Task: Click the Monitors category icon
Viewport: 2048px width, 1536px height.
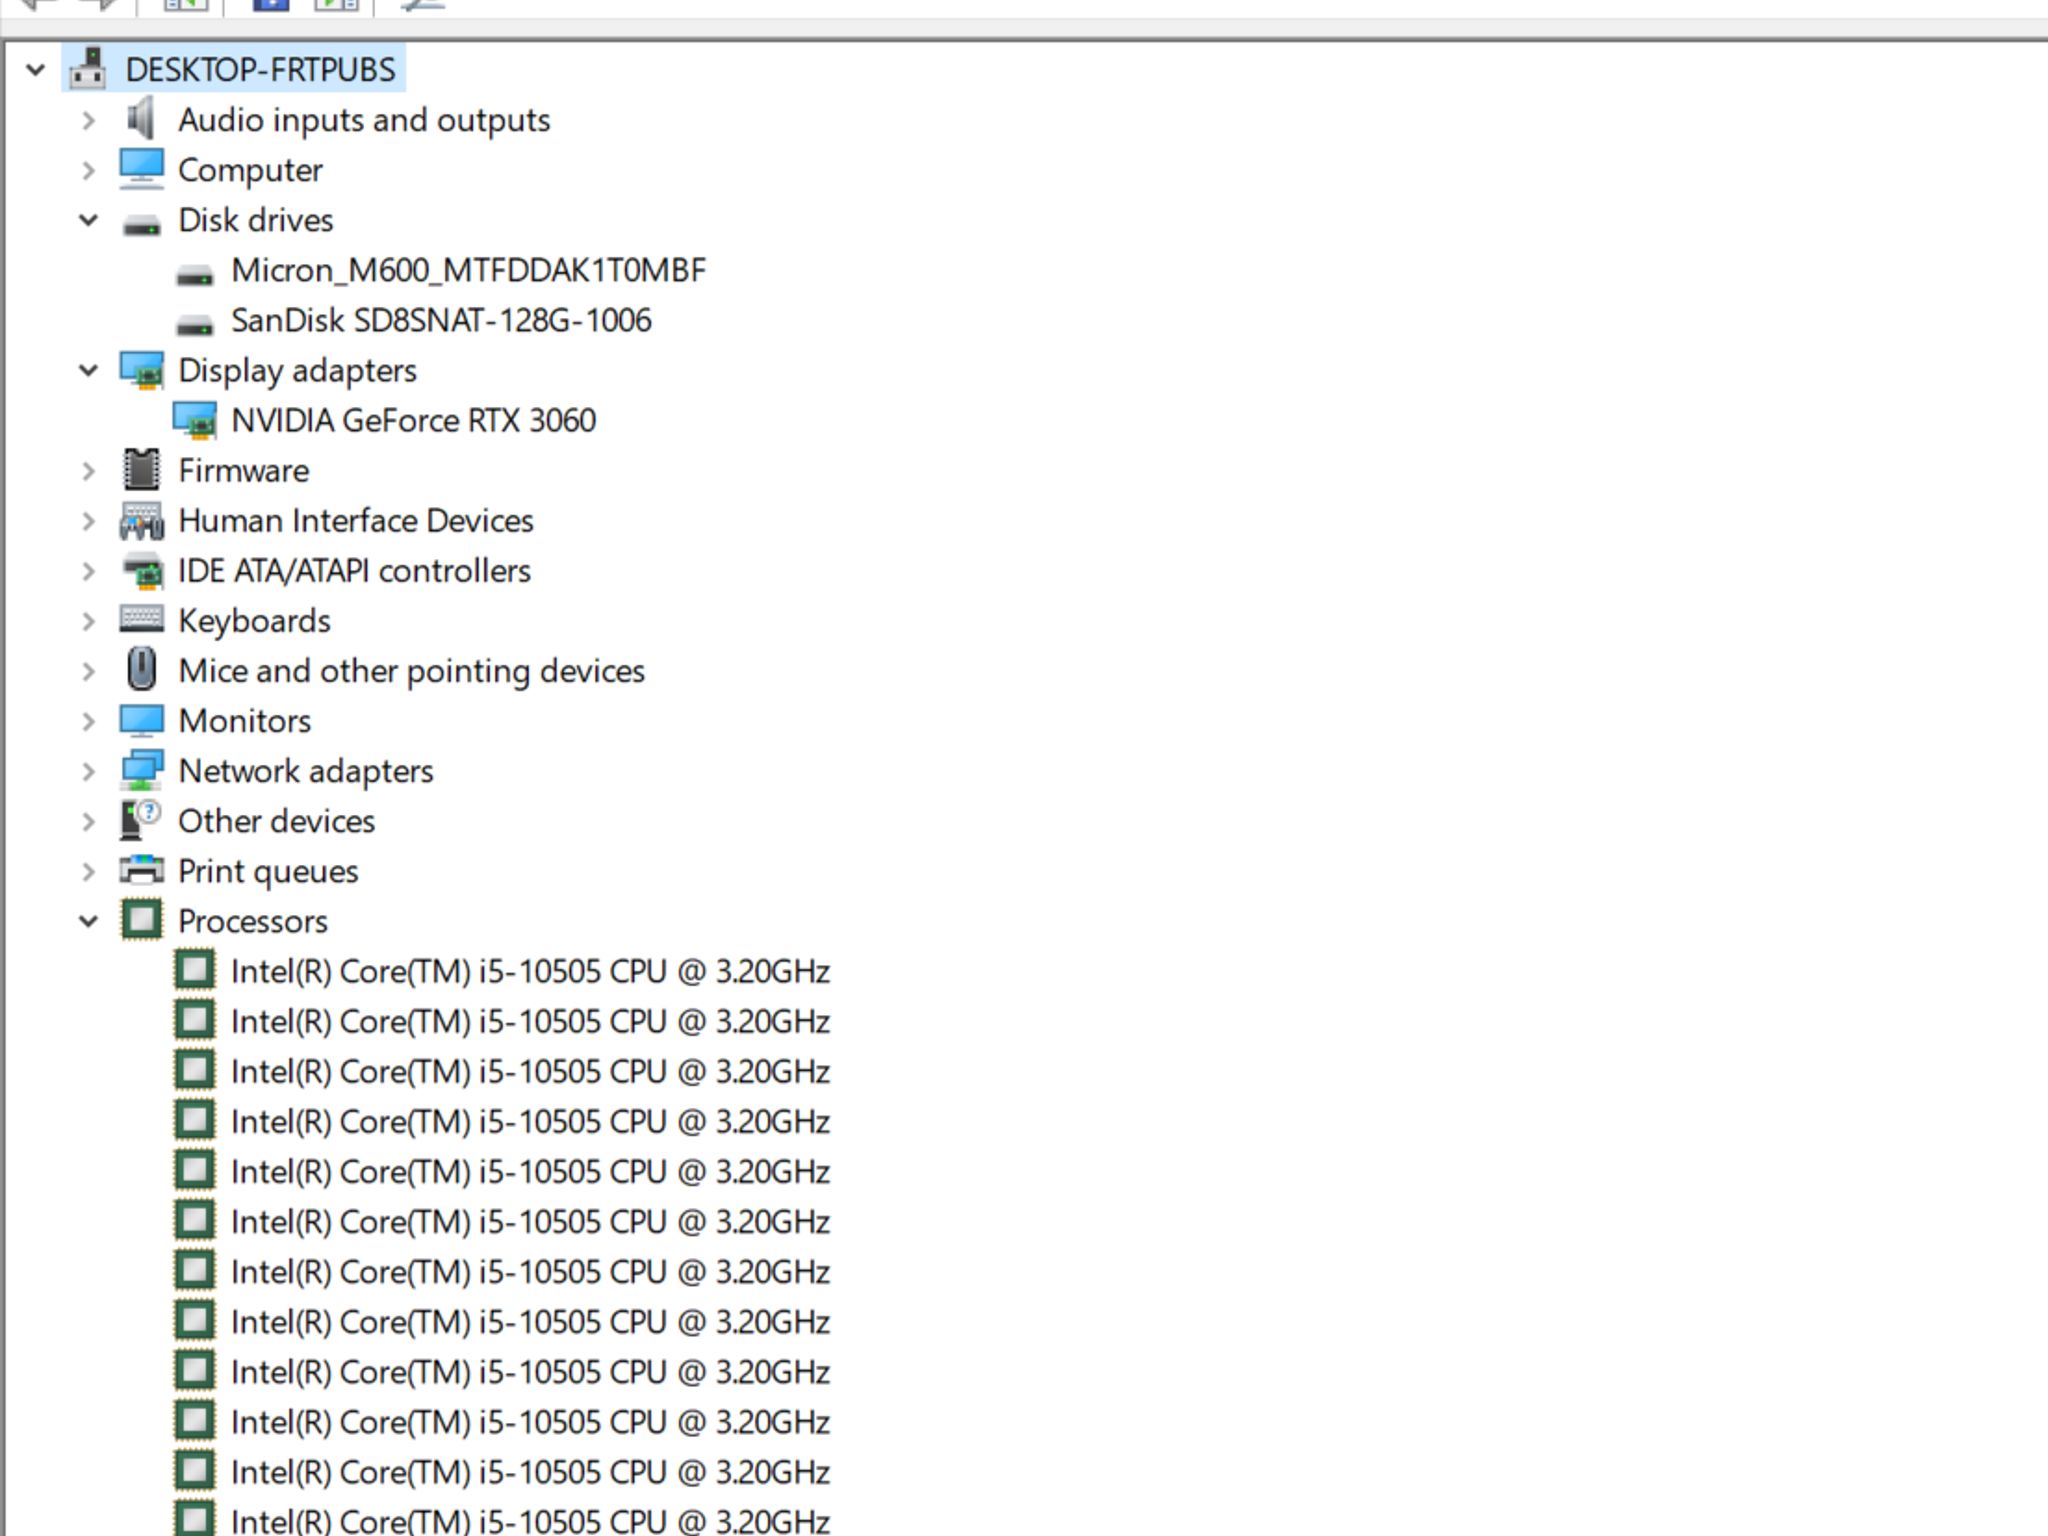Action: tap(141, 720)
